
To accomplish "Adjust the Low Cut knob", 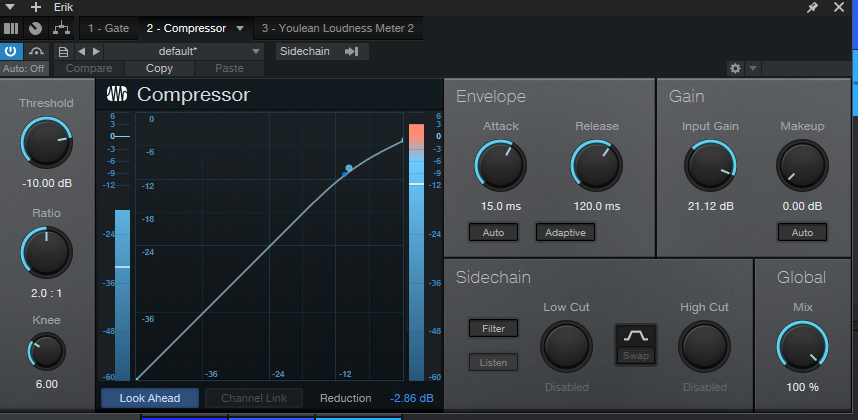I will point(566,347).
